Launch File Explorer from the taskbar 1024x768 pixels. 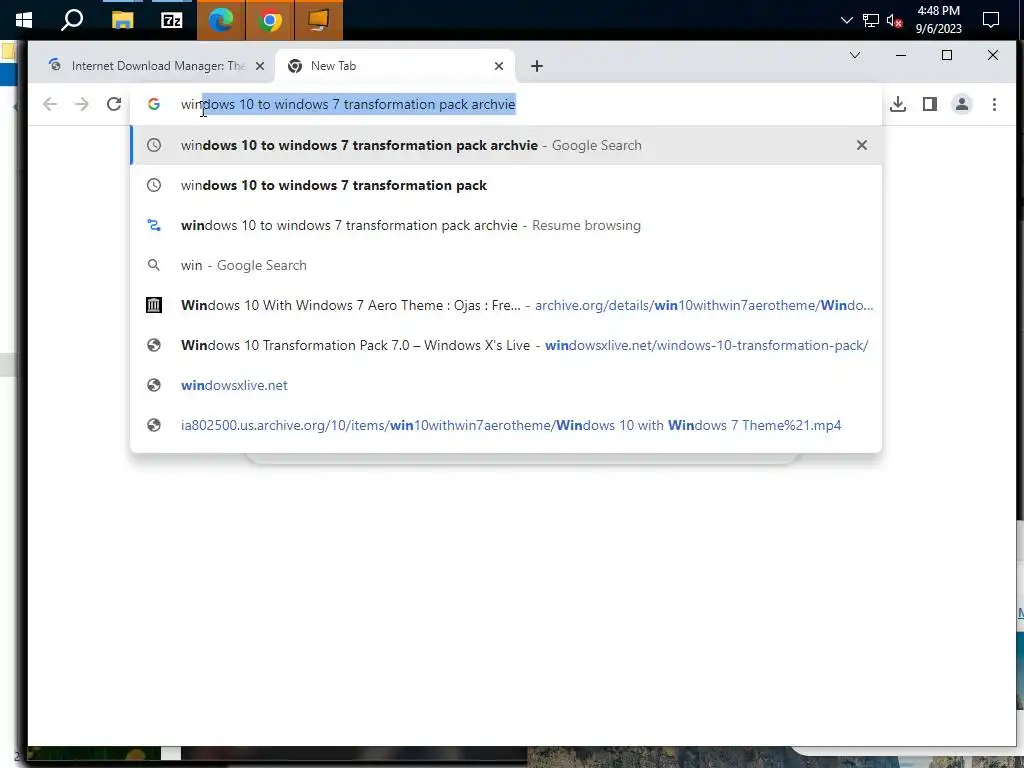click(122, 20)
